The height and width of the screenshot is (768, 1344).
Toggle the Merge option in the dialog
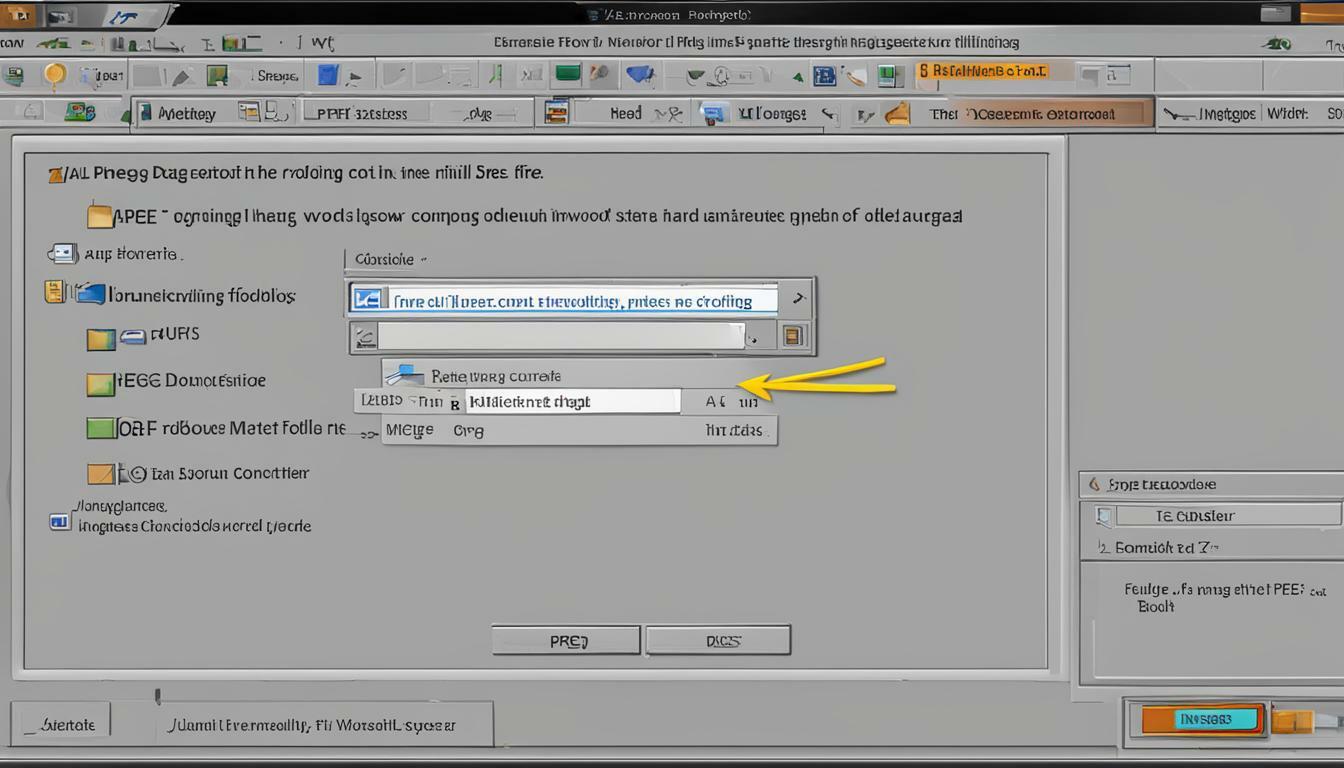point(409,428)
